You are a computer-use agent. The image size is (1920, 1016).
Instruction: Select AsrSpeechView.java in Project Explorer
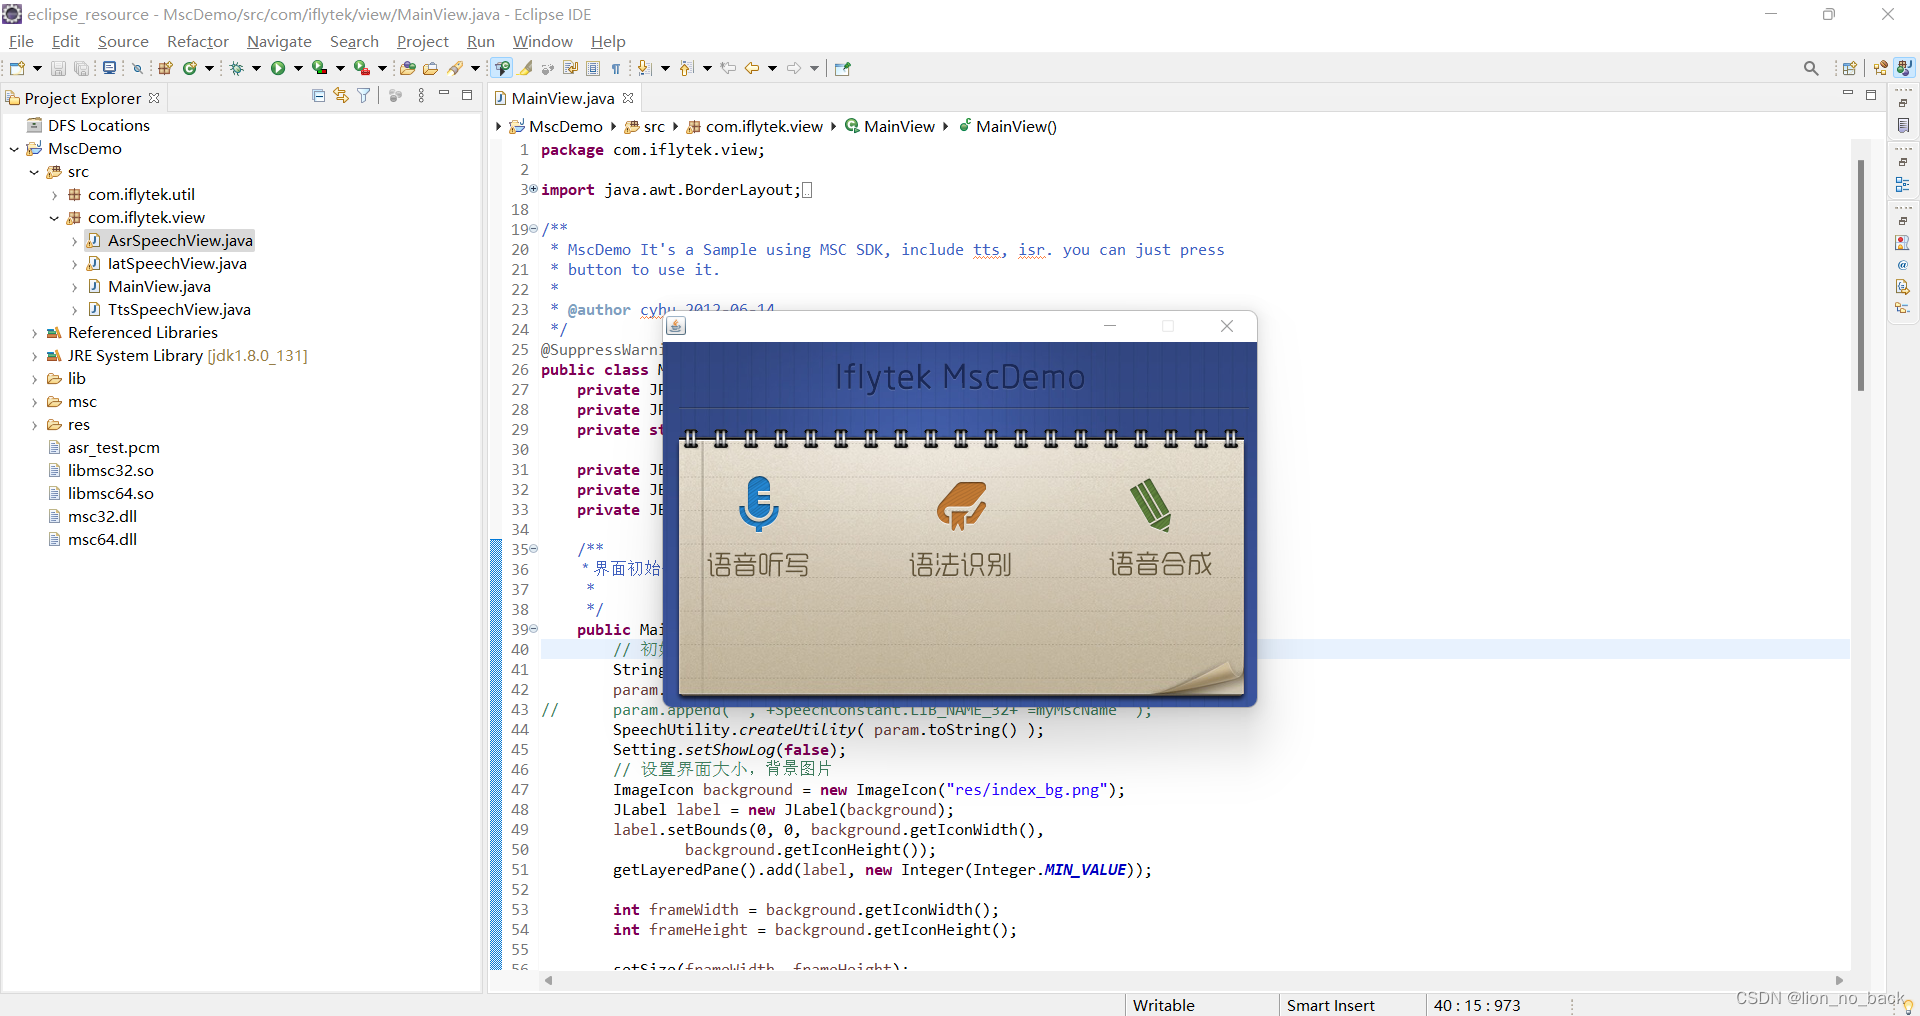tap(180, 241)
